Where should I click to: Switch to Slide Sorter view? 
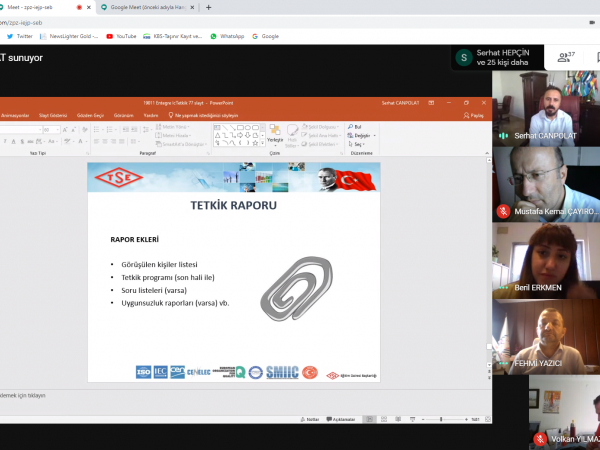[x=384, y=419]
